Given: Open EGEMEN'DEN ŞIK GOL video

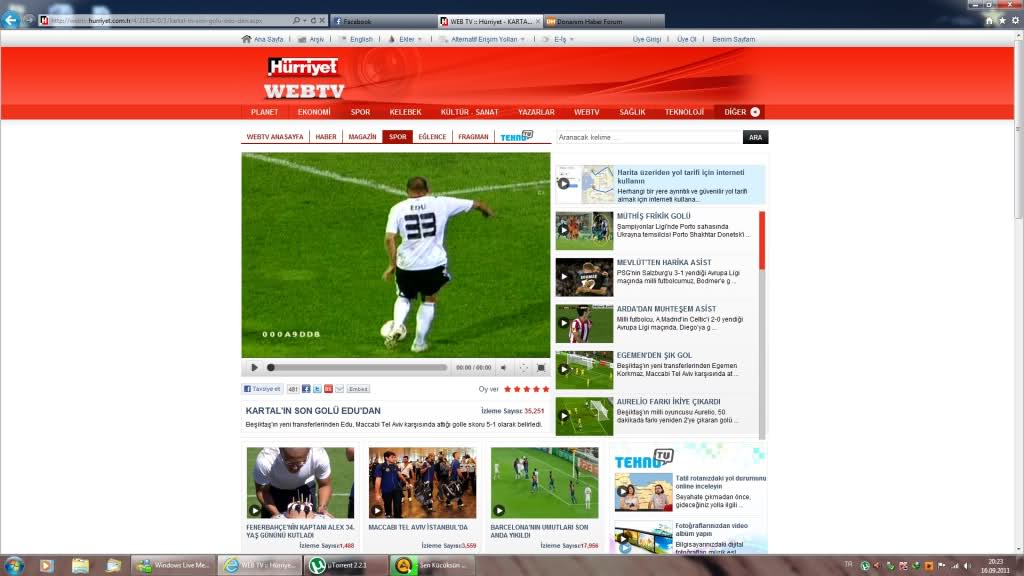Looking at the screenshot, I should pyautogui.click(x=584, y=370).
